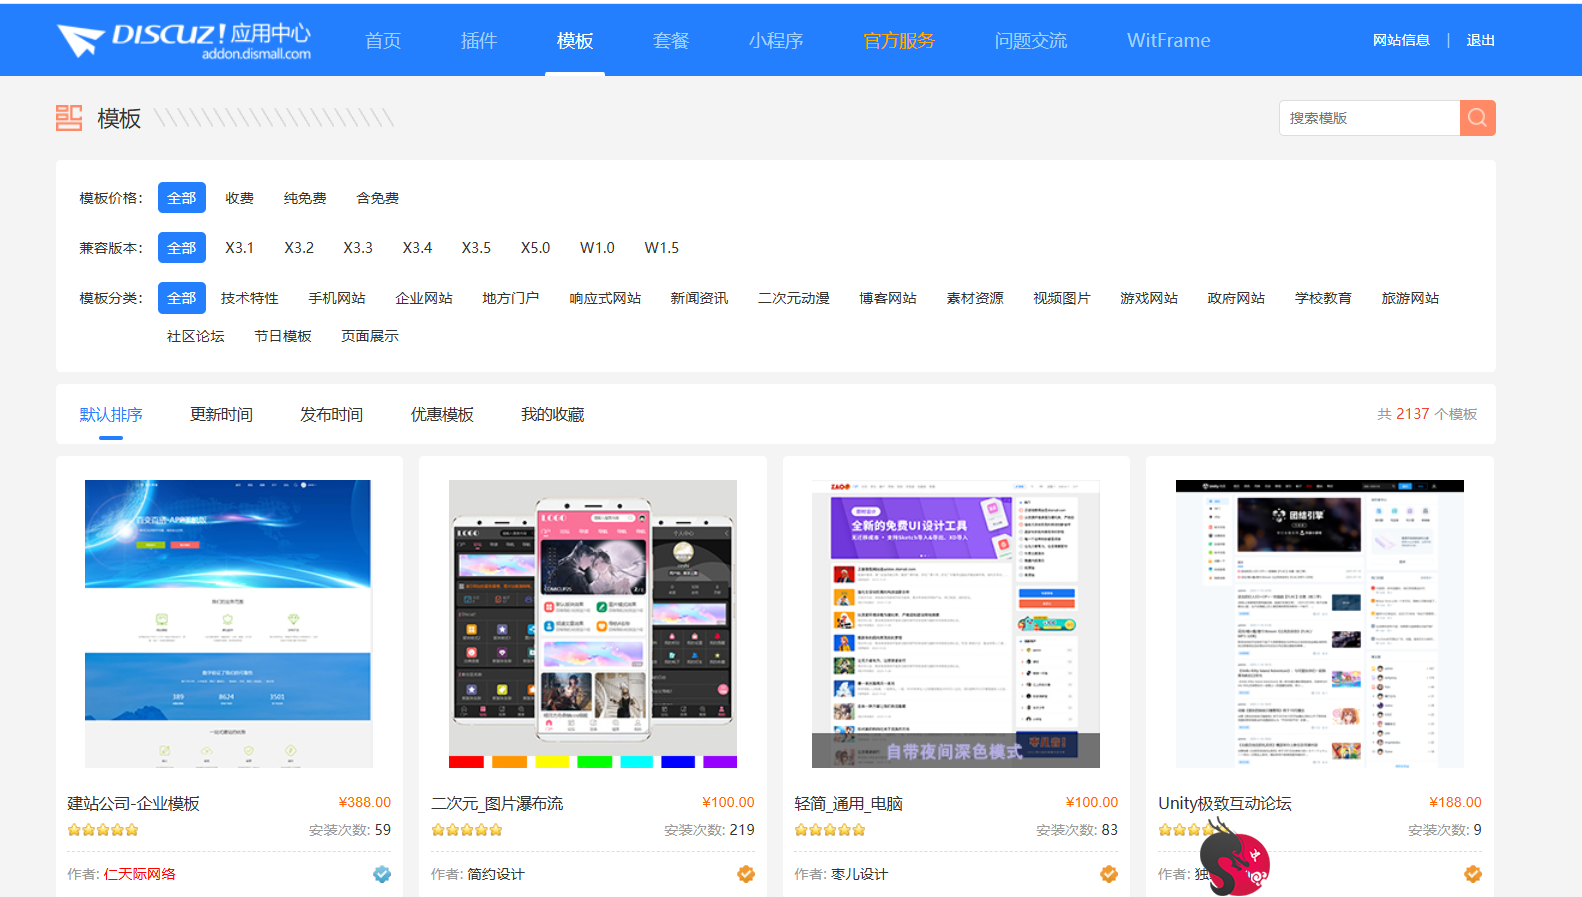Image resolution: width=1582 pixels, height=897 pixels.
Task: Go to 官方服务 in the navigation bar
Action: tap(898, 41)
